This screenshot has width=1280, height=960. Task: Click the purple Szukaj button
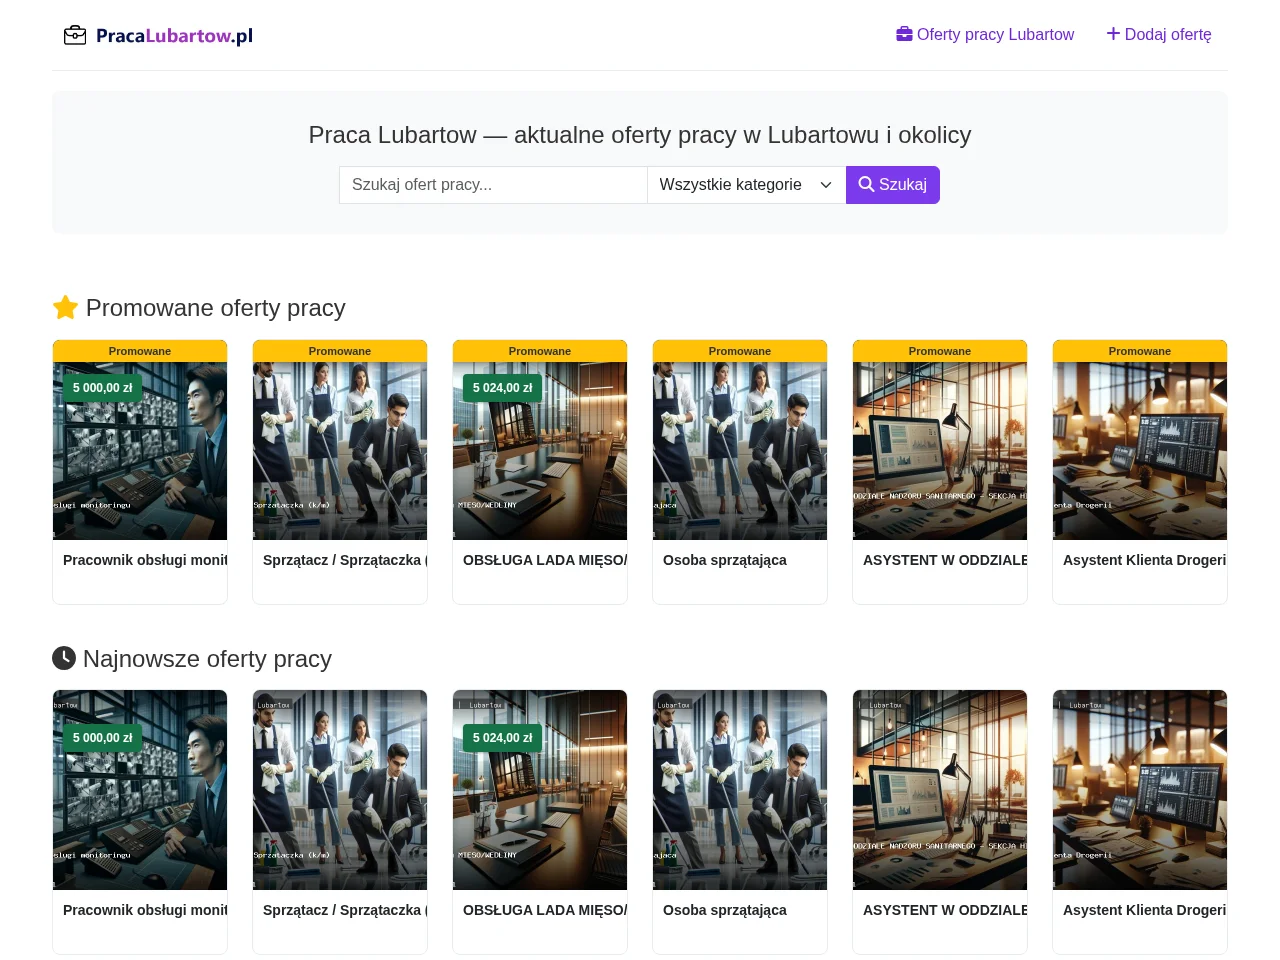point(893,185)
